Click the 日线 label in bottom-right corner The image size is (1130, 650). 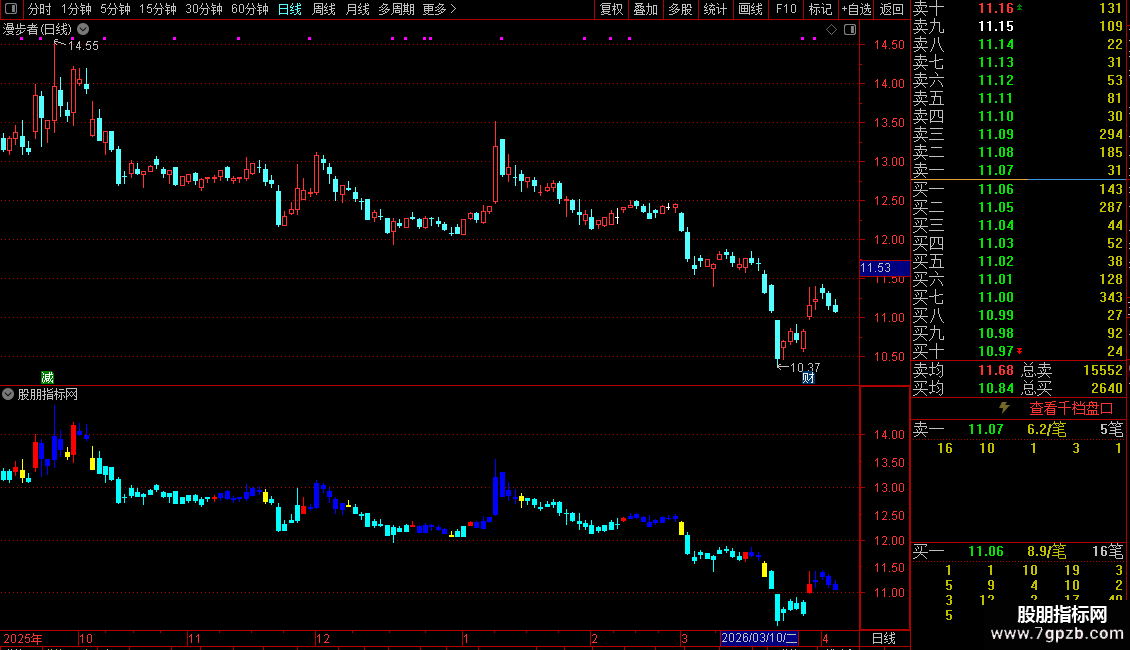pyautogui.click(x=884, y=638)
